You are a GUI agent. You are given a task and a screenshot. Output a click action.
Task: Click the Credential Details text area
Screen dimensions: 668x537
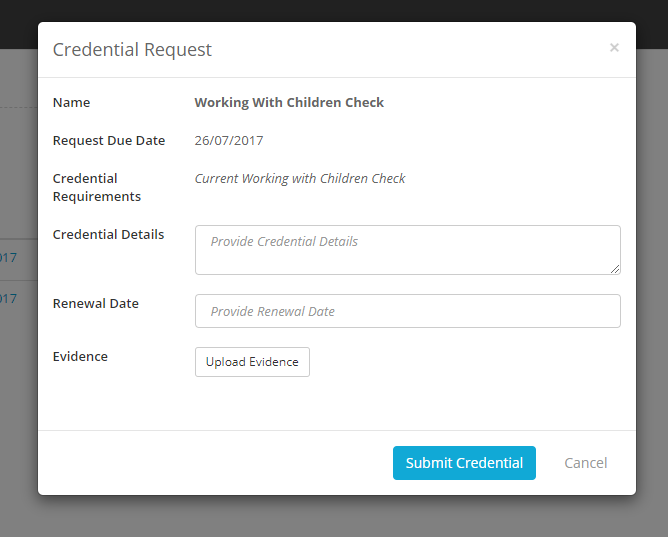(x=407, y=249)
